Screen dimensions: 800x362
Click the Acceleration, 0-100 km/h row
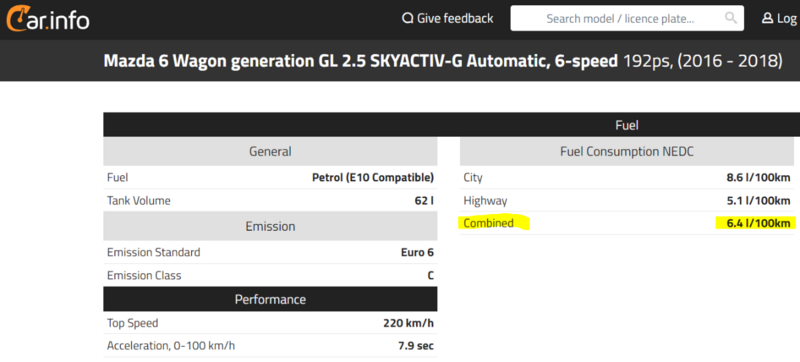point(270,346)
